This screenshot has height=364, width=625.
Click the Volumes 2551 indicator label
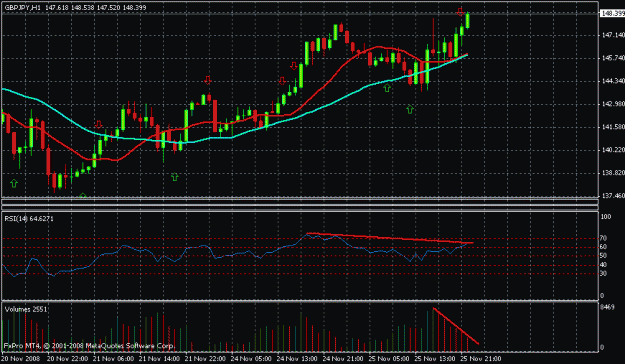tap(26, 309)
